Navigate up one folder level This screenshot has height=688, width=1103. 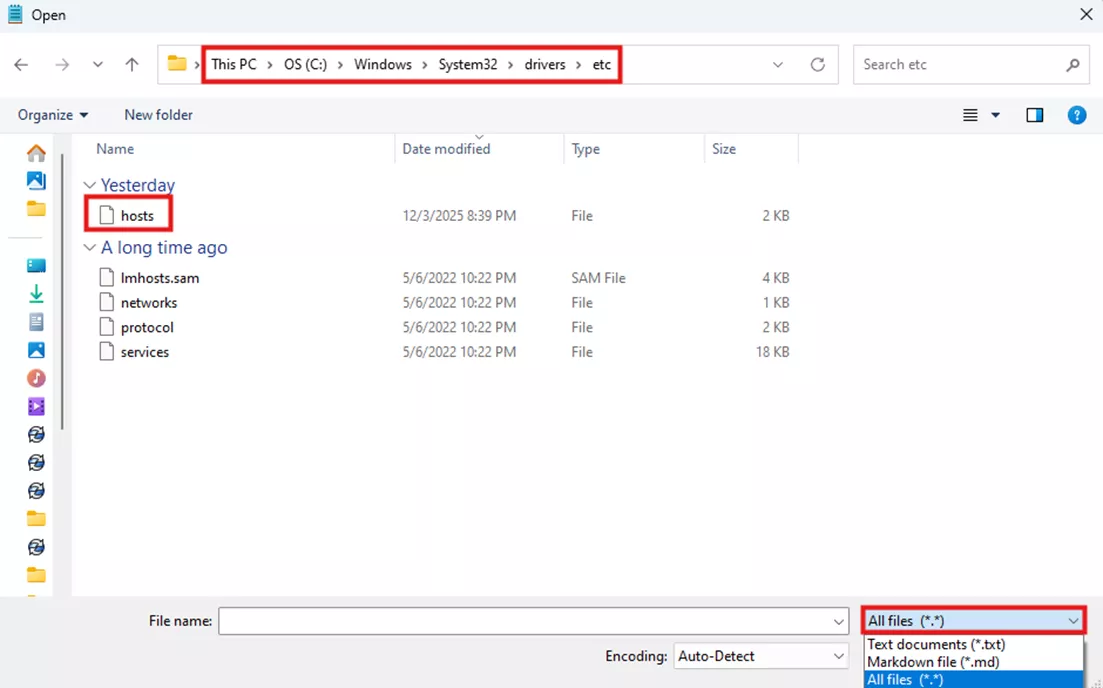(131, 64)
